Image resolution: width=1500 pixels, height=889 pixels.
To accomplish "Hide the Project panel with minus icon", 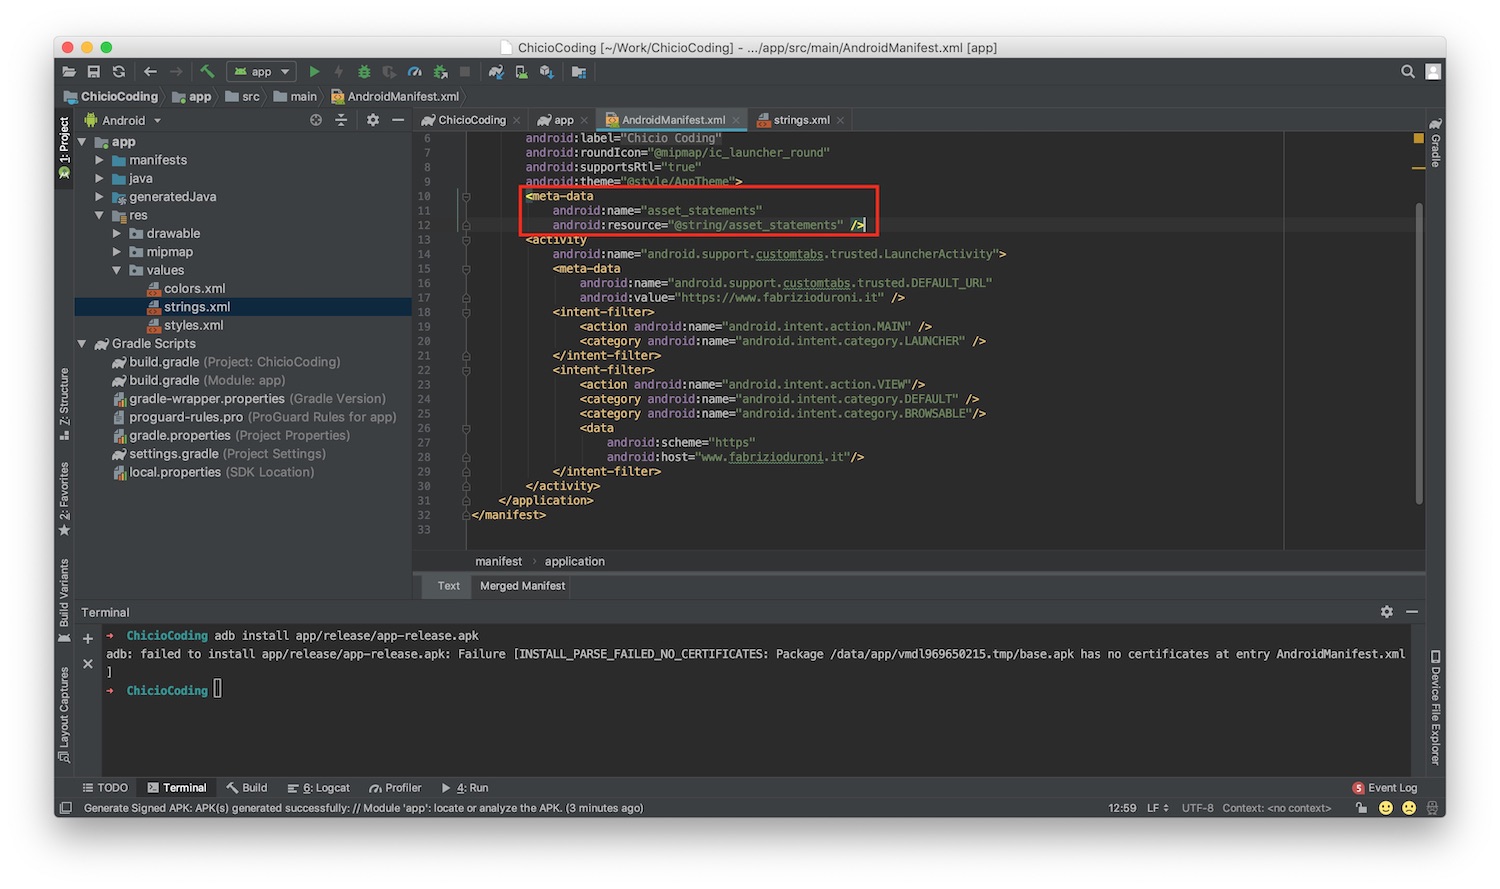I will click(398, 120).
